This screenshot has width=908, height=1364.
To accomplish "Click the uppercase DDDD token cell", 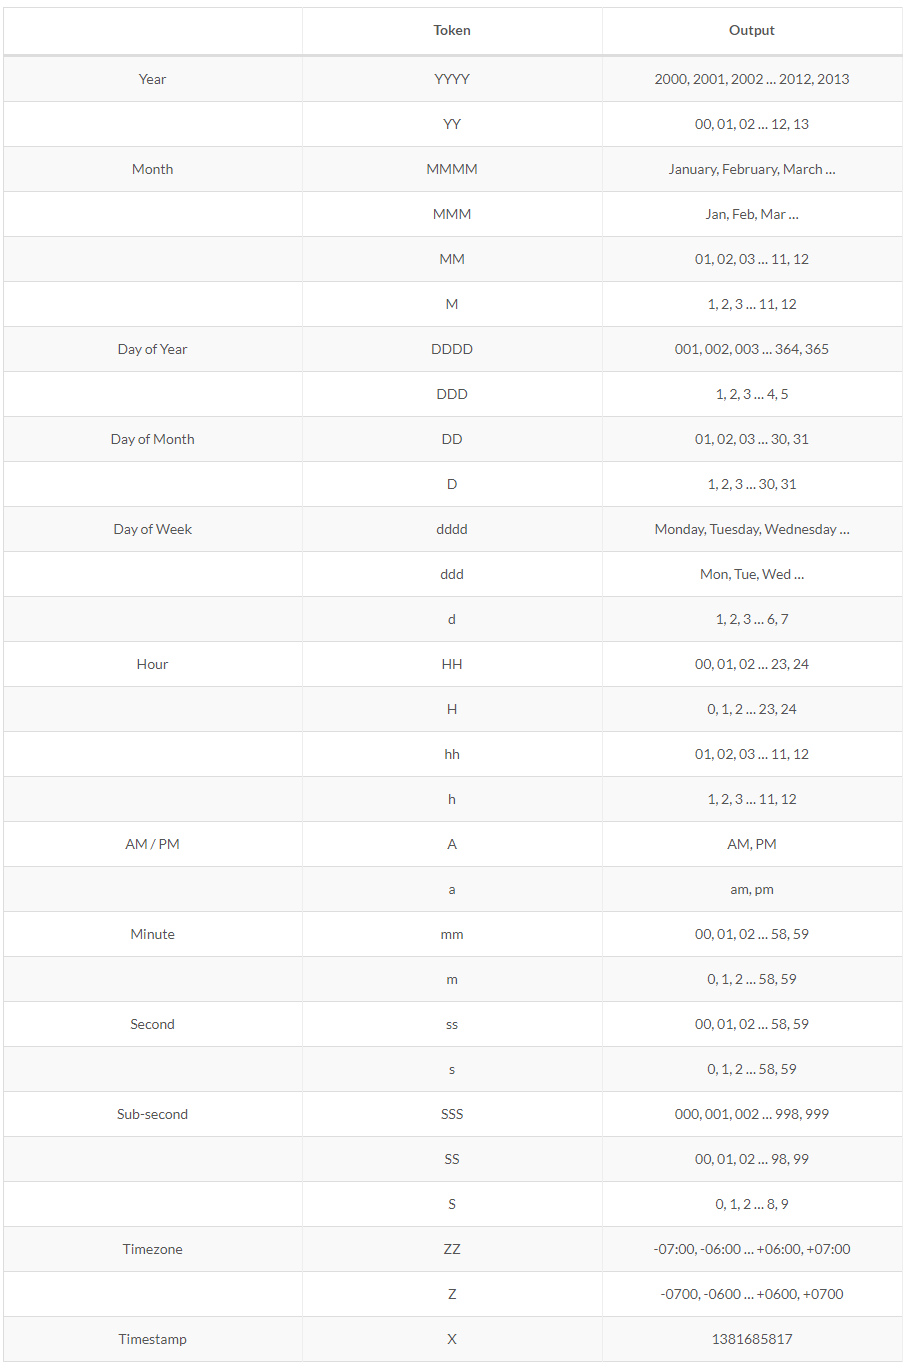I will pyautogui.click(x=452, y=349).
